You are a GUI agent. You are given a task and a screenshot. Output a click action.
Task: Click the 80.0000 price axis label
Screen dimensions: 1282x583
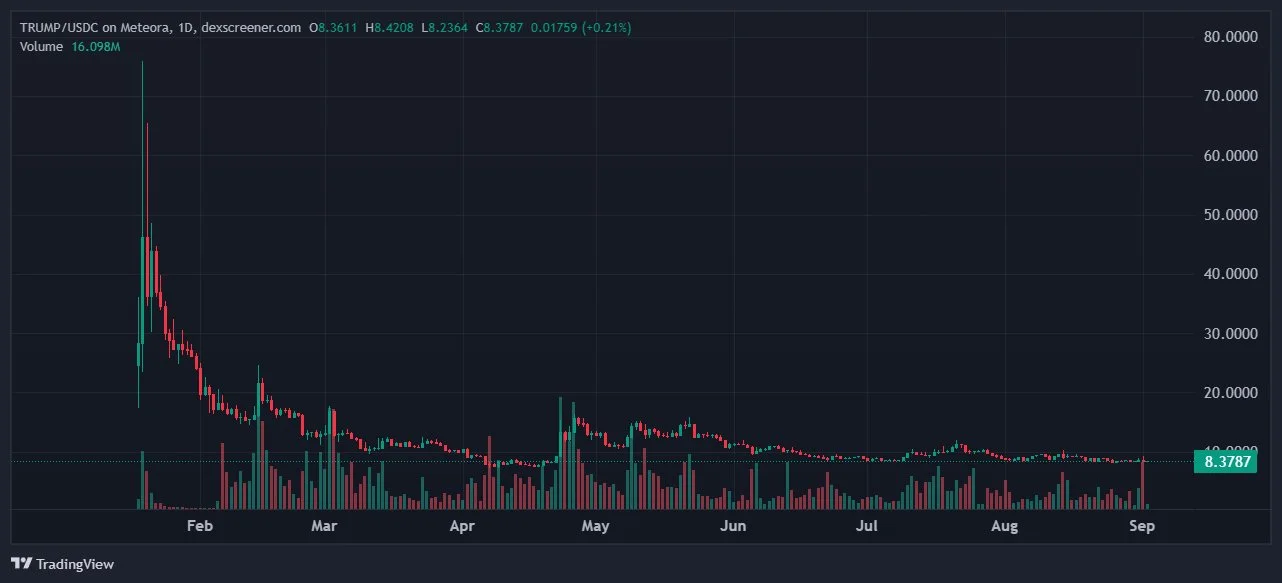pyautogui.click(x=1229, y=37)
